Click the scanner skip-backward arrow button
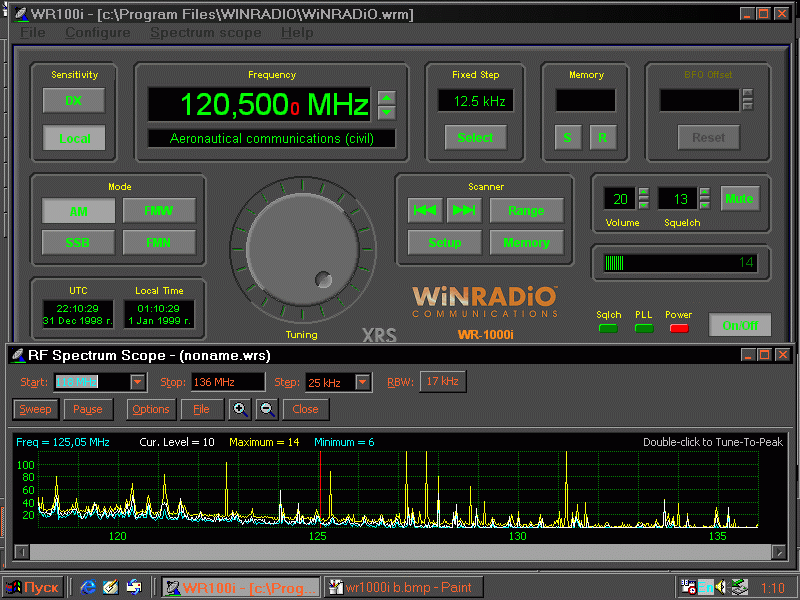 click(x=425, y=210)
